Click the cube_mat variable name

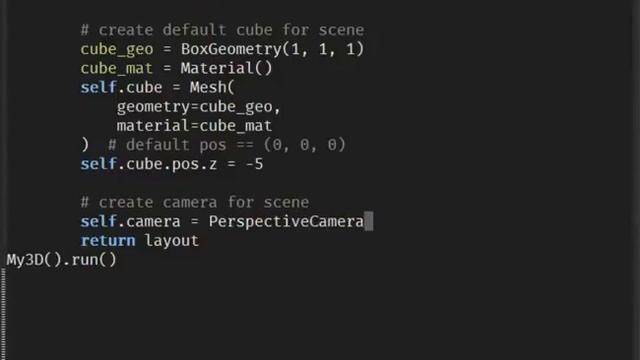pos(117,69)
